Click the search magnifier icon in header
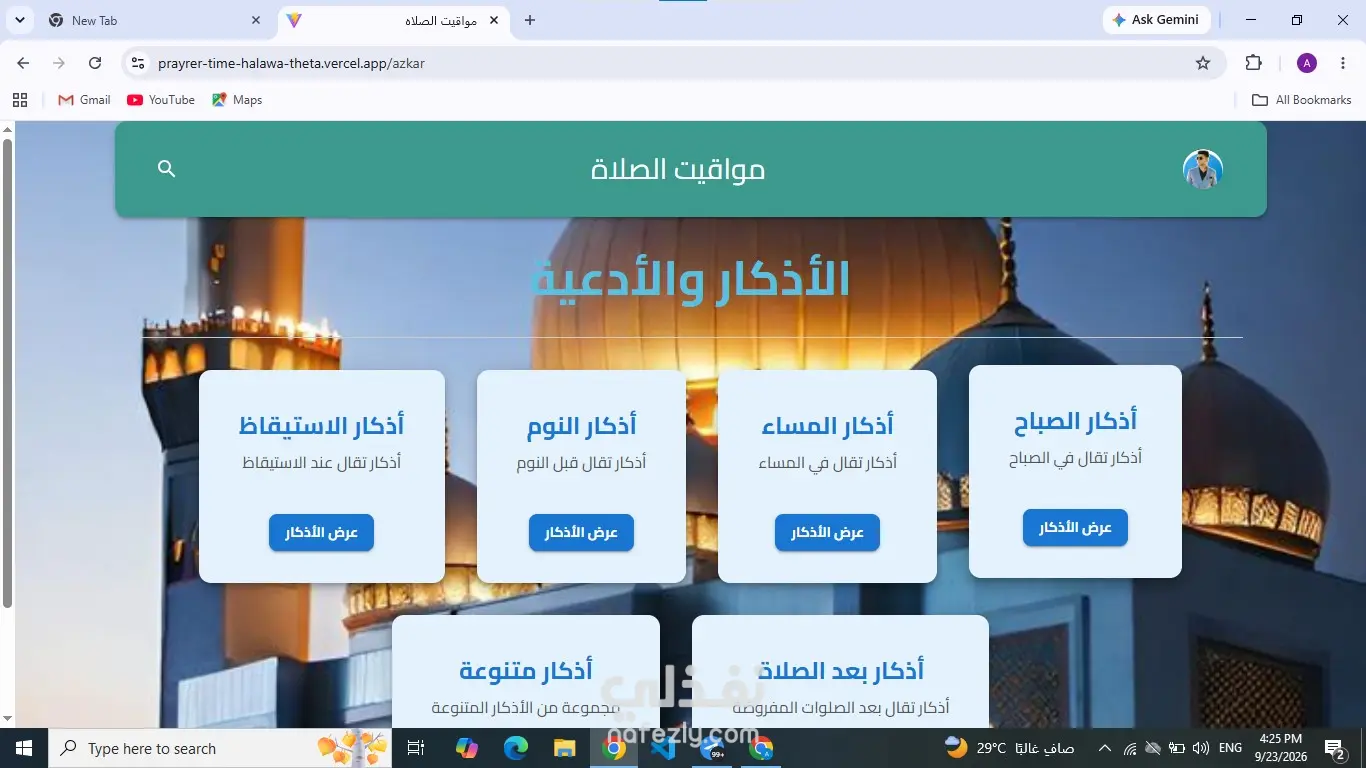 click(167, 169)
